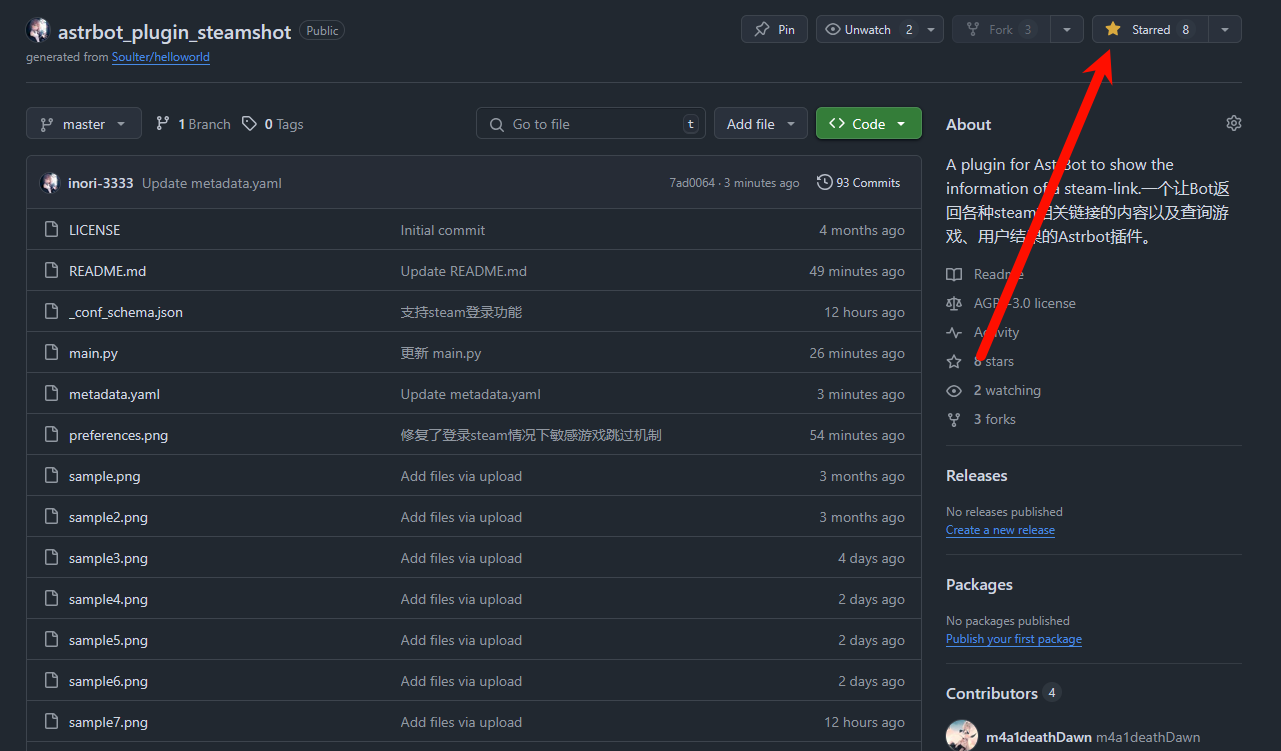Open the green Code dropdown

[869, 124]
